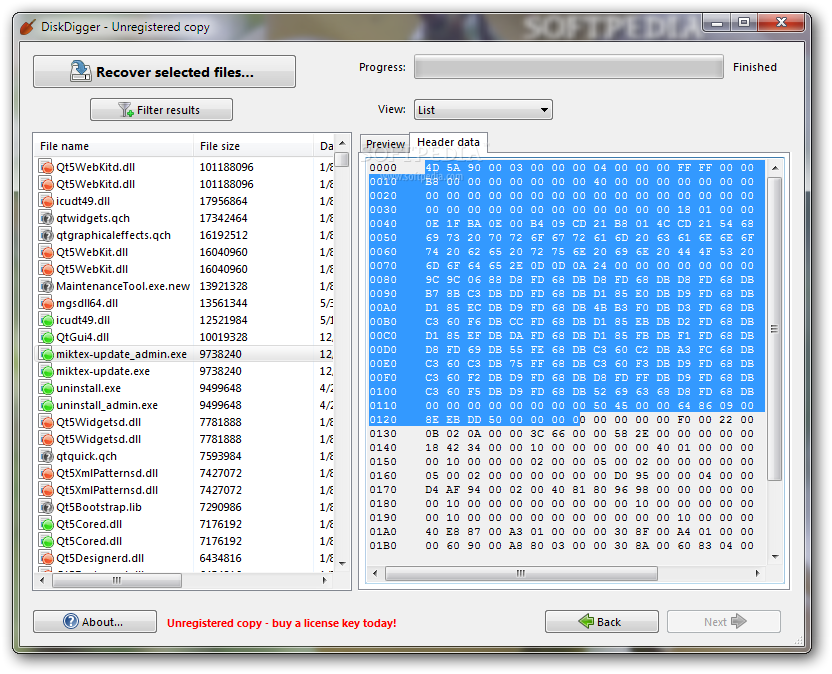Image resolution: width=832 pixels, height=674 pixels.
Task: Close the DiskDigger window
Action: (x=781, y=23)
